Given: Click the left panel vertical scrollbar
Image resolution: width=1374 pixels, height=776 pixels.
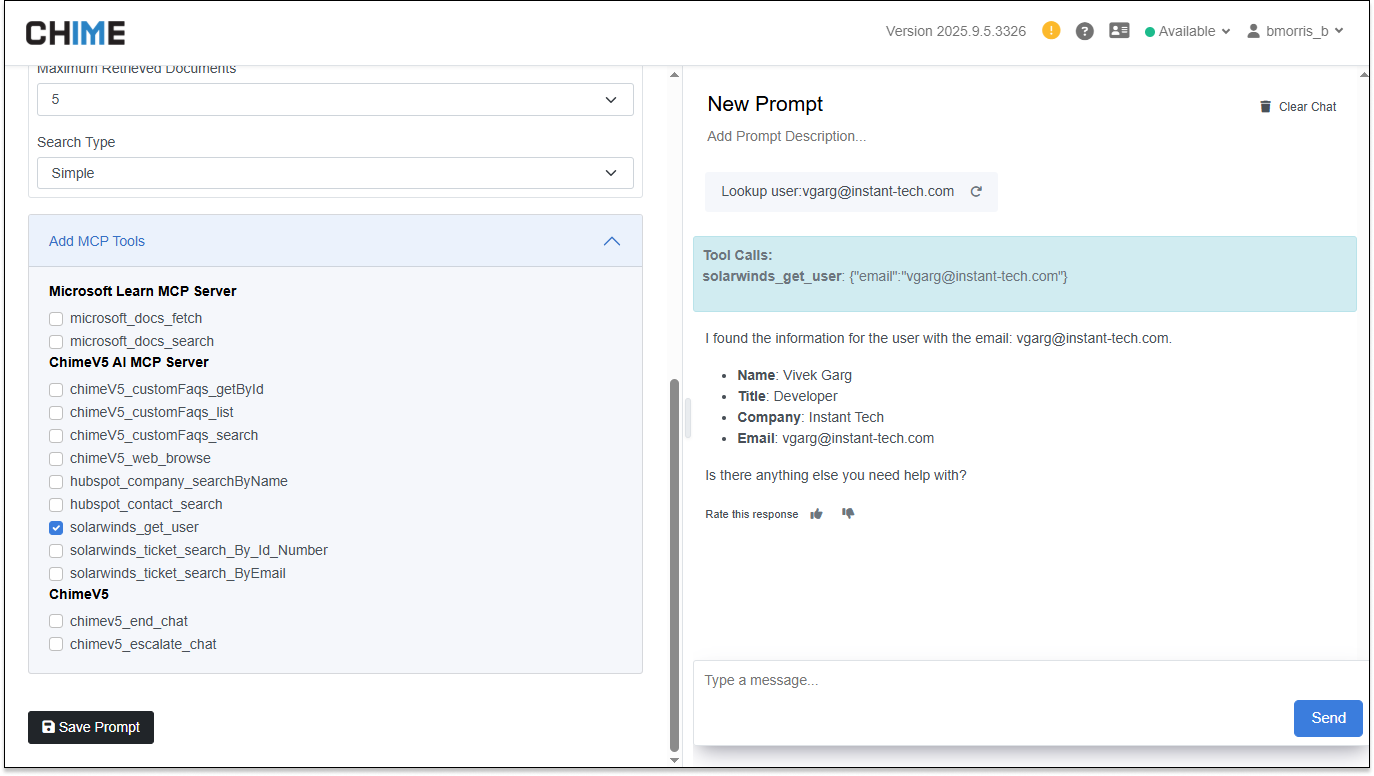Looking at the screenshot, I should (674, 565).
